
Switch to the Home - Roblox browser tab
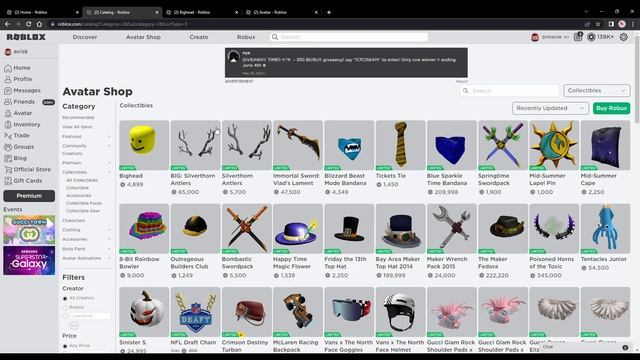[42, 12]
